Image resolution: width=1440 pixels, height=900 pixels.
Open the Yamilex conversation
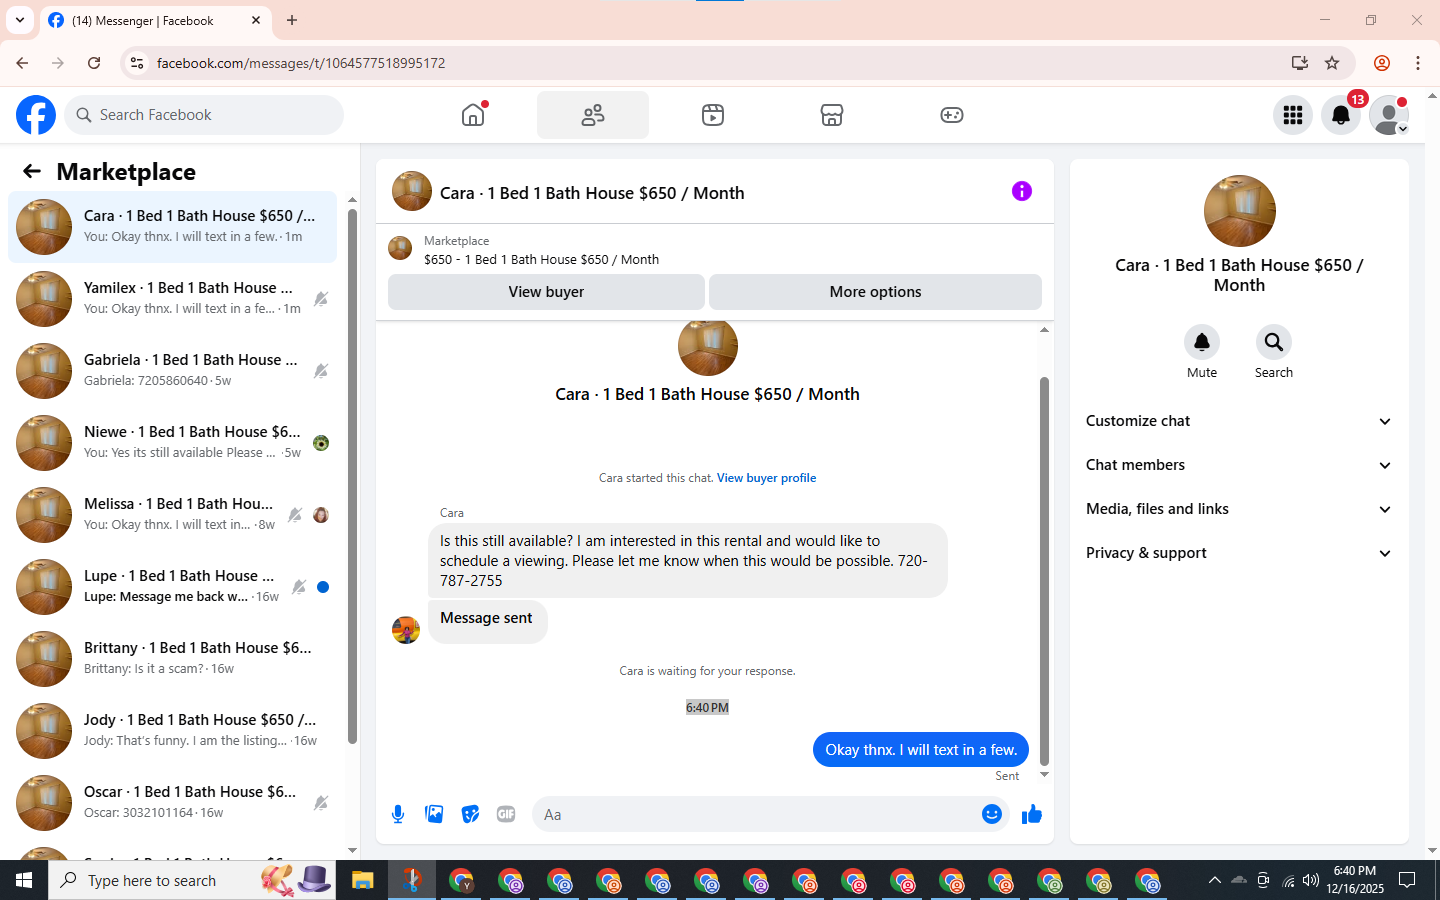(x=172, y=299)
